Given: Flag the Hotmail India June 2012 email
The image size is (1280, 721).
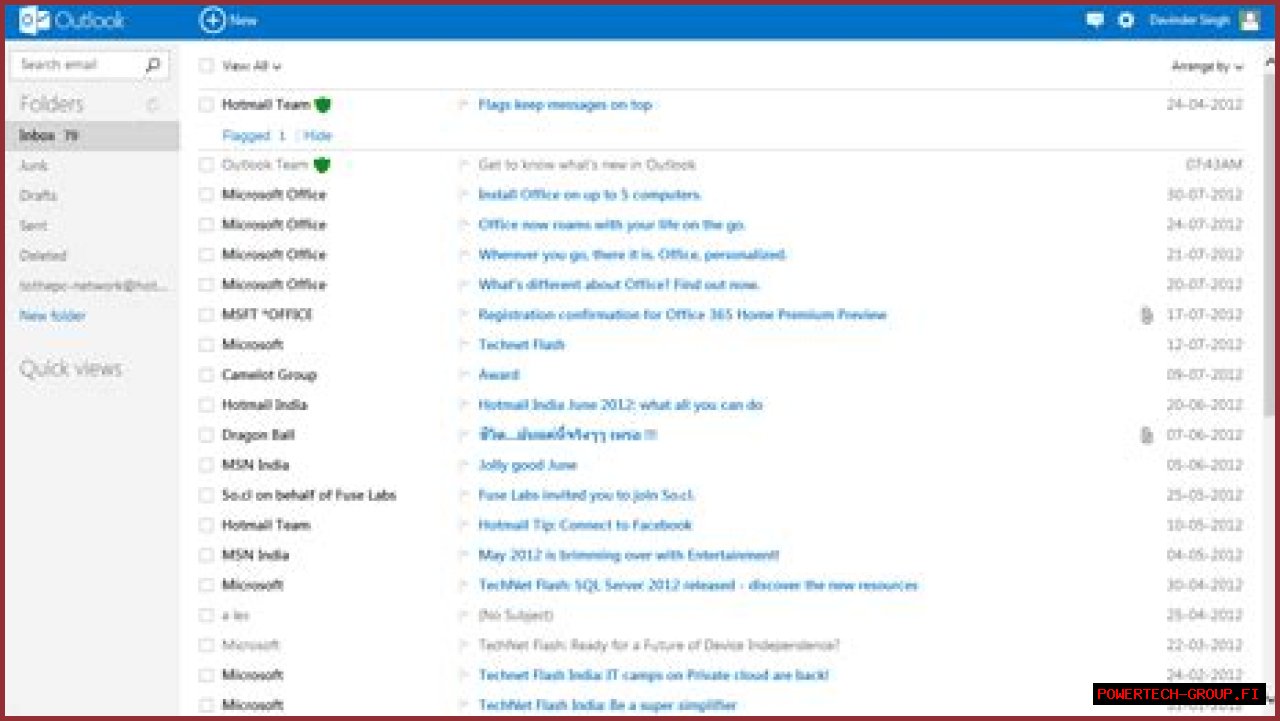Looking at the screenshot, I should [463, 405].
